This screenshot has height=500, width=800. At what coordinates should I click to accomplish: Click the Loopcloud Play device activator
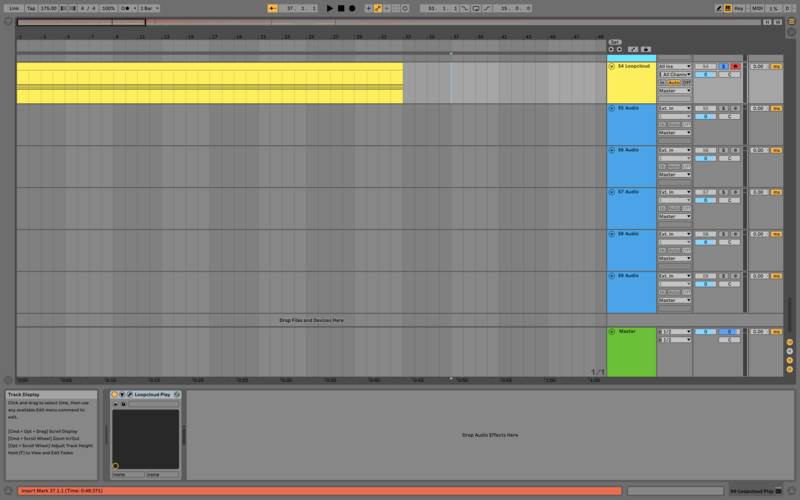[115, 395]
